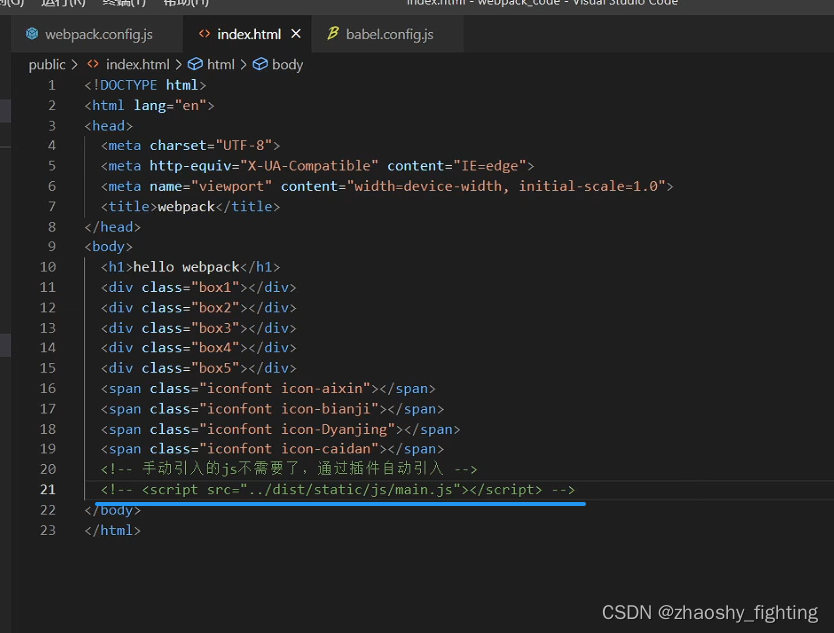The height and width of the screenshot is (633, 834).
Task: Expand breadcrumb chevron after index.html
Action: pyautogui.click(x=178, y=64)
